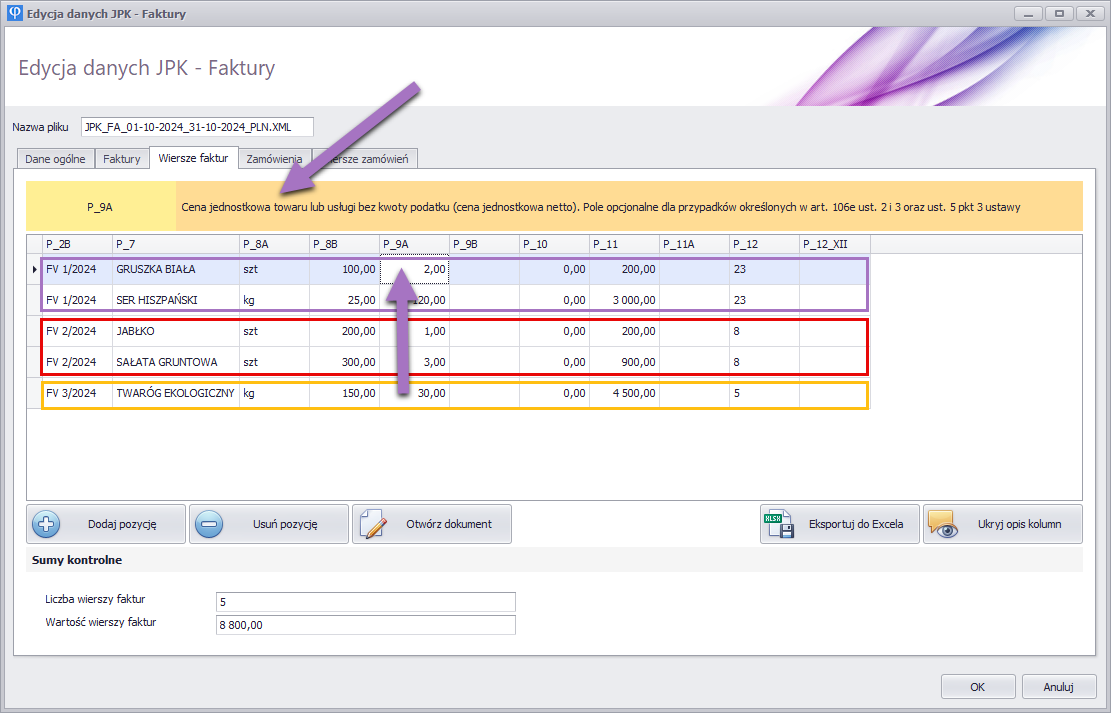Sort by the P_7 column header
Image resolution: width=1111 pixels, height=713 pixels.
coord(175,244)
